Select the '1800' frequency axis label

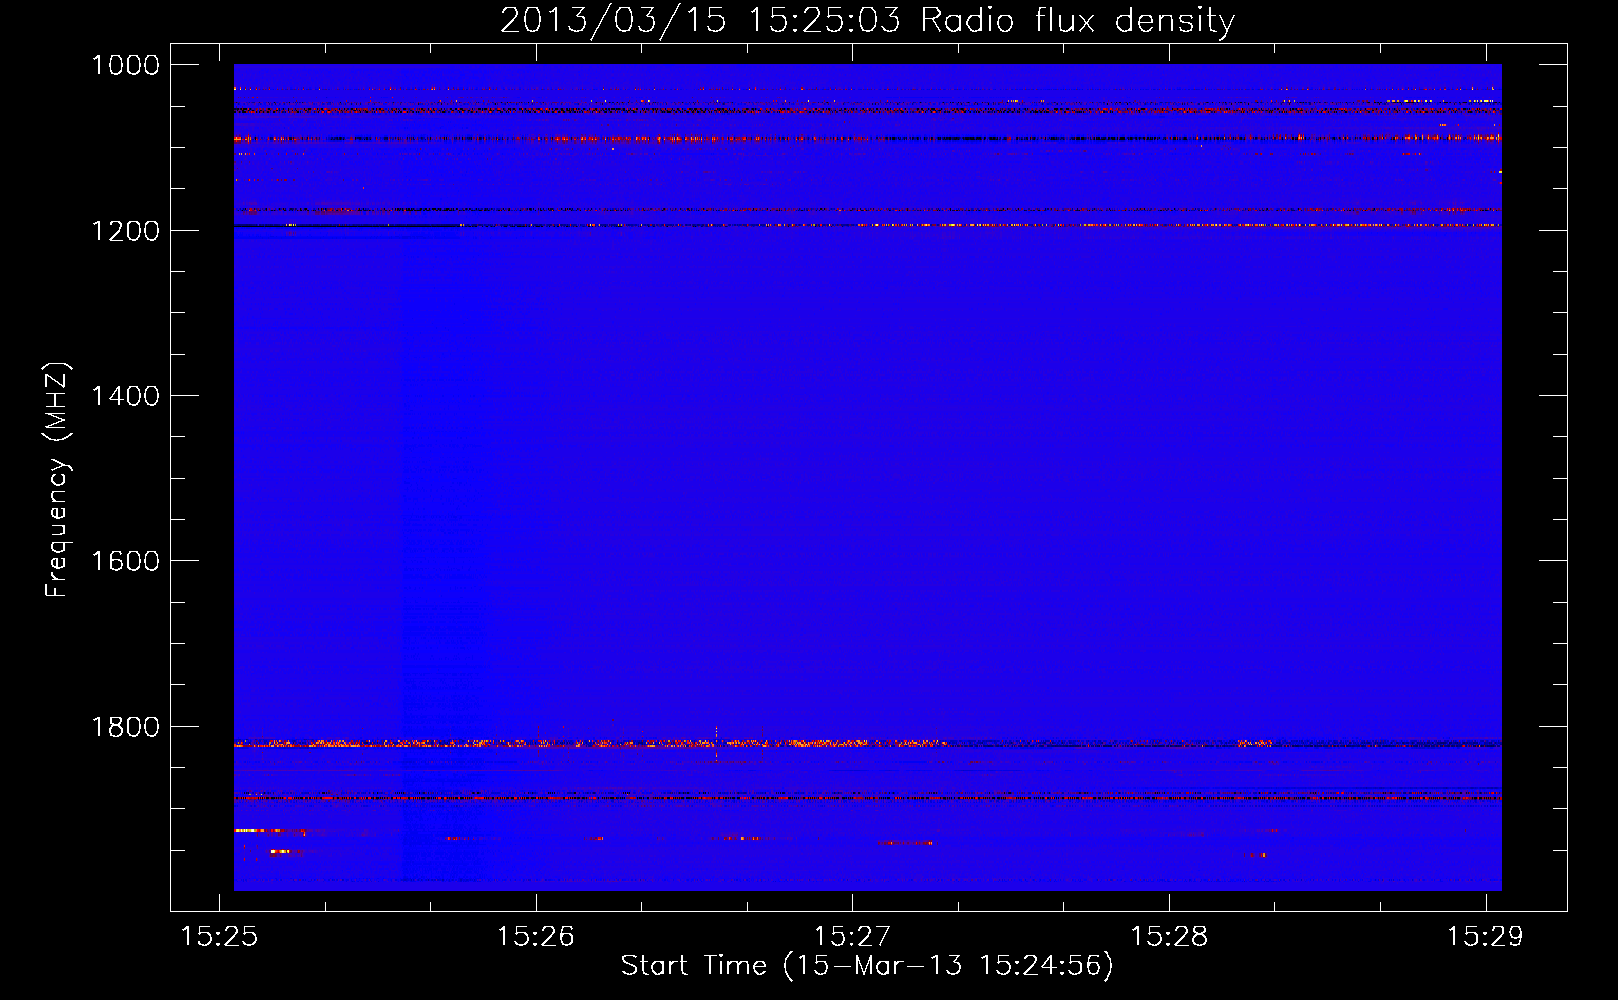126,727
